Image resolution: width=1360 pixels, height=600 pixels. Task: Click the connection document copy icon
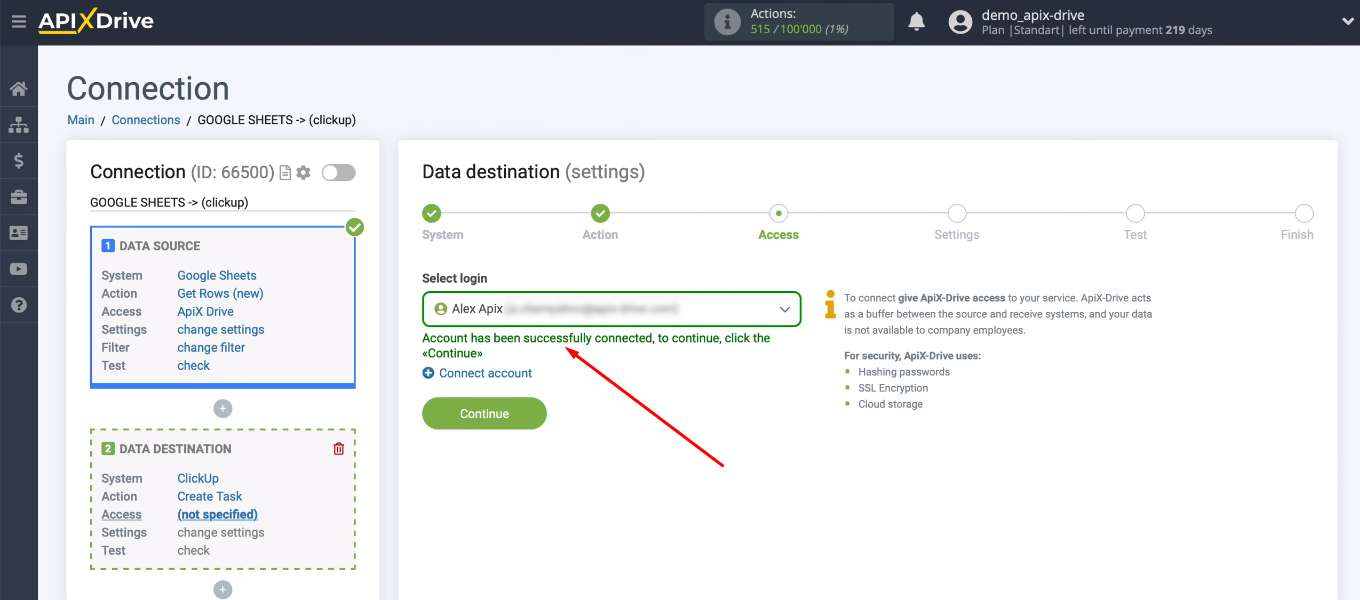[285, 173]
